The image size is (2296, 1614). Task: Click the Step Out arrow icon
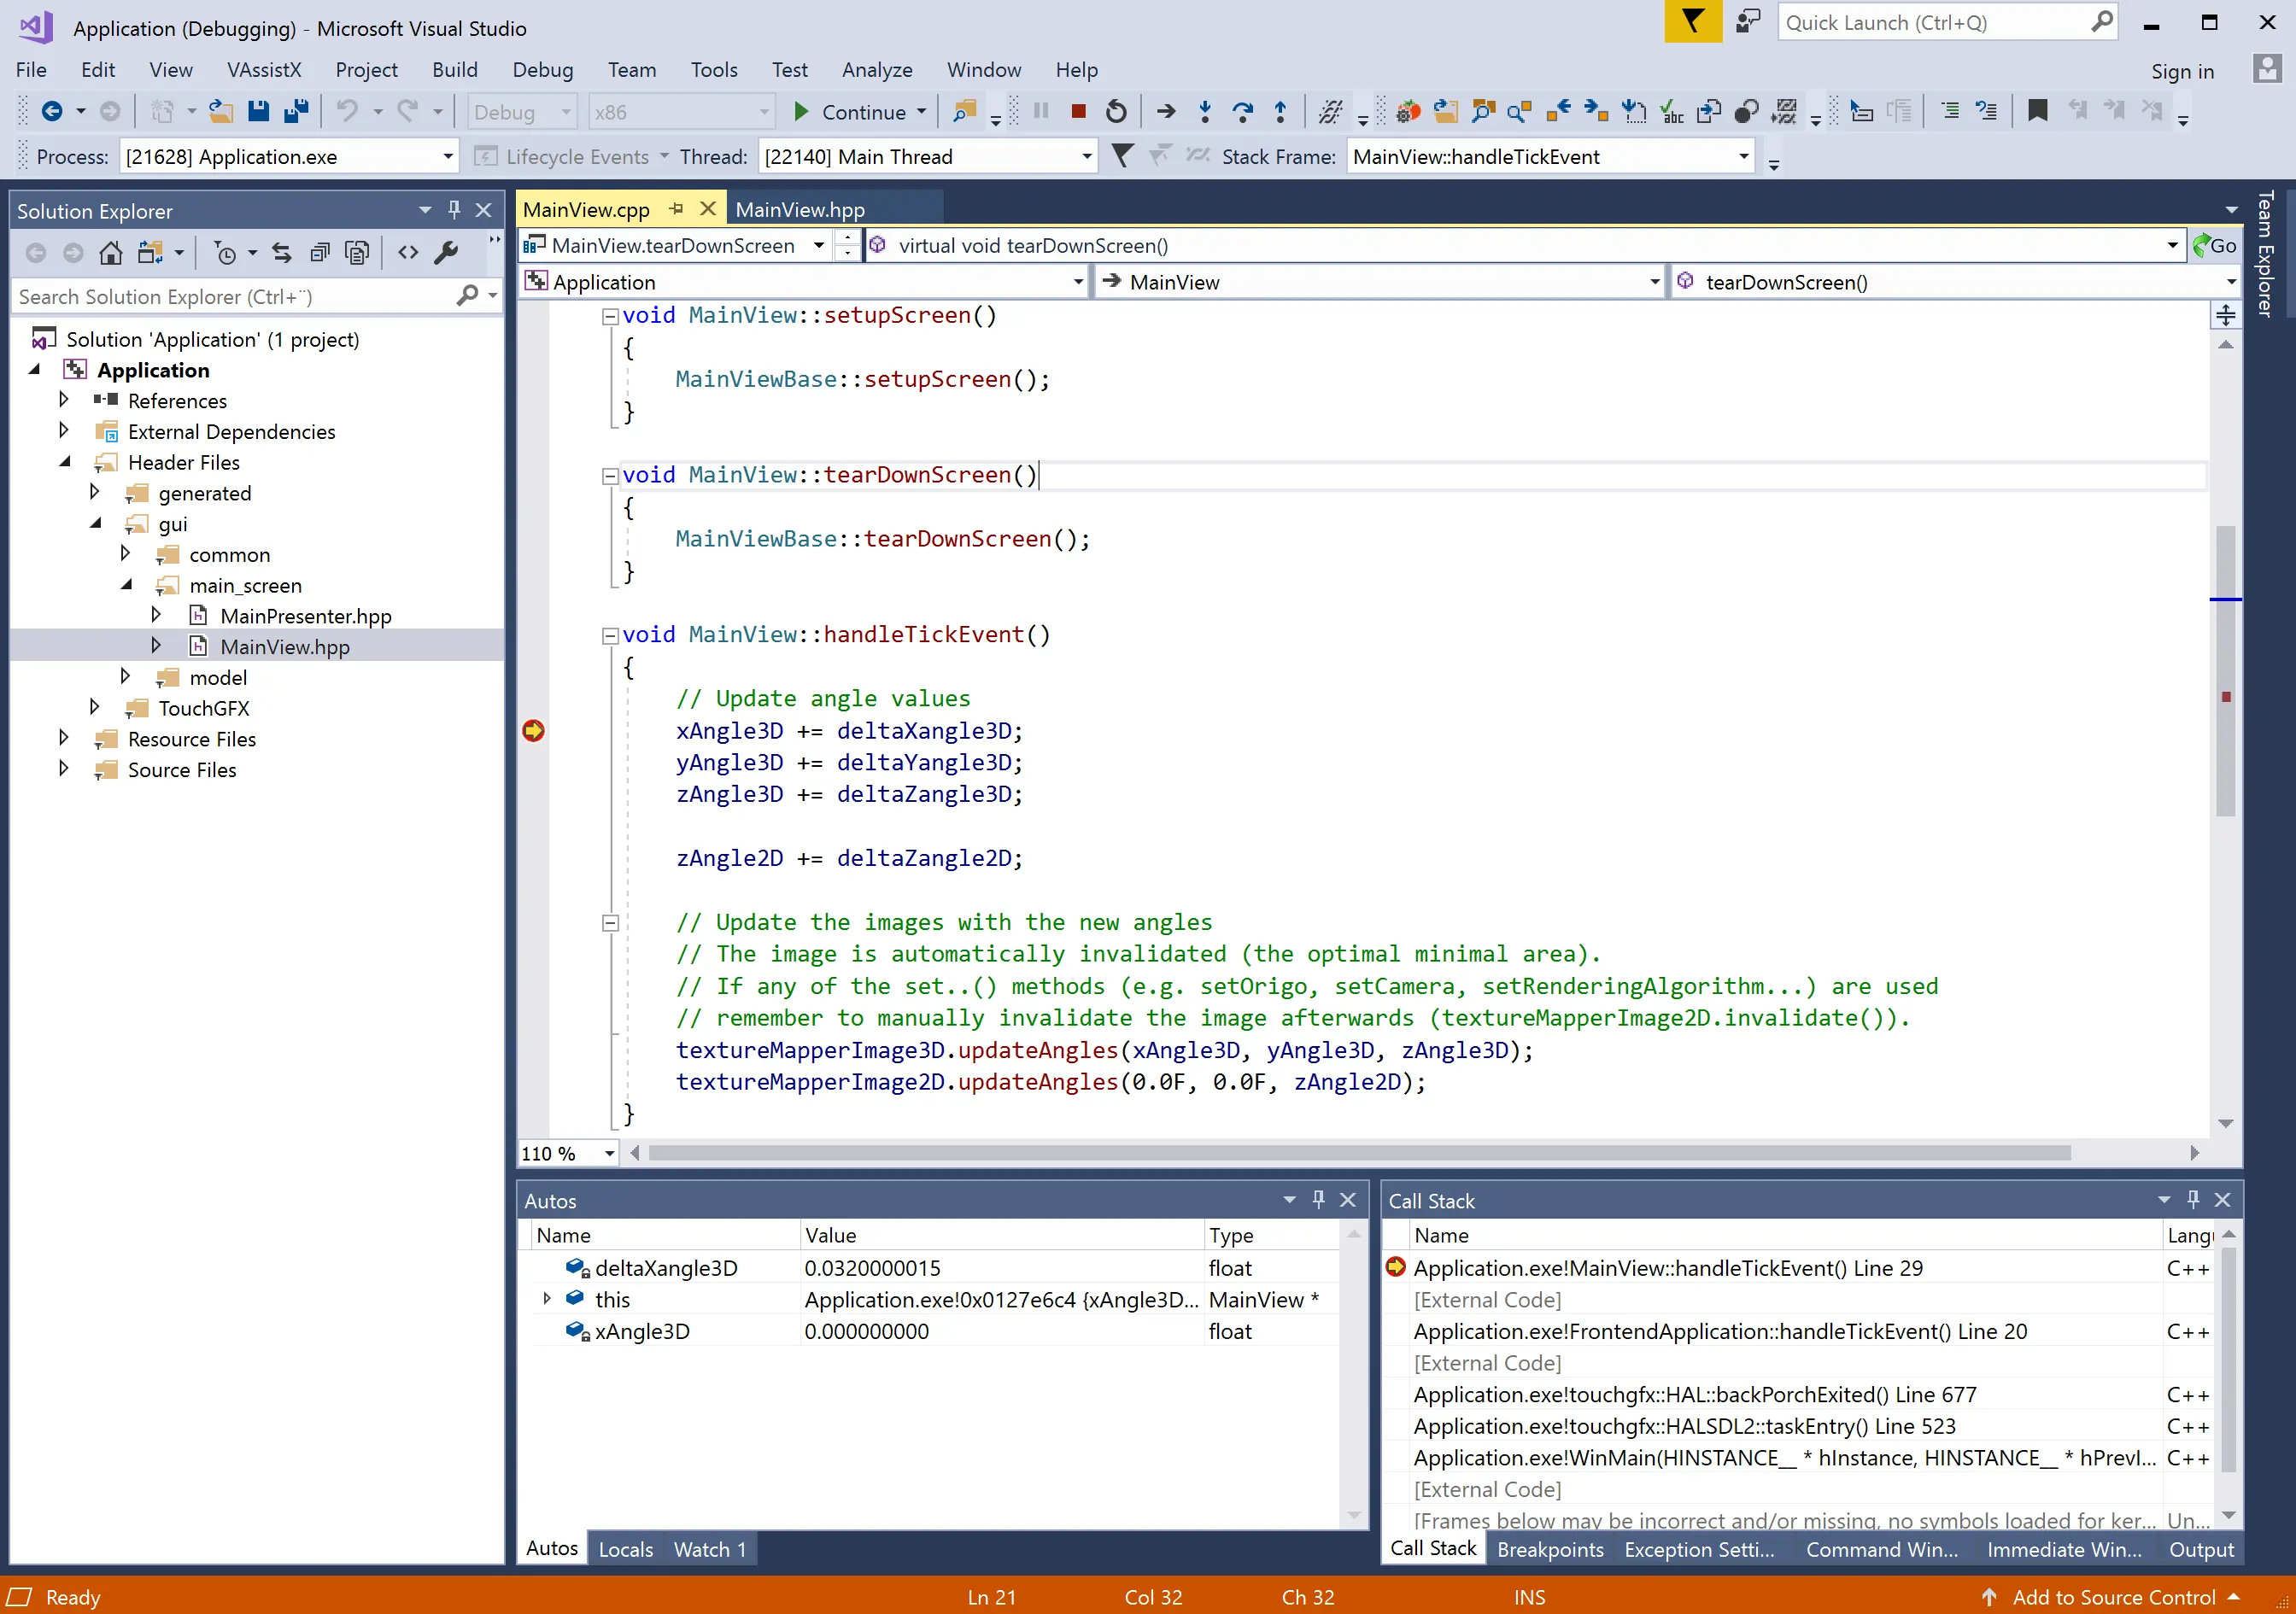[x=1280, y=111]
